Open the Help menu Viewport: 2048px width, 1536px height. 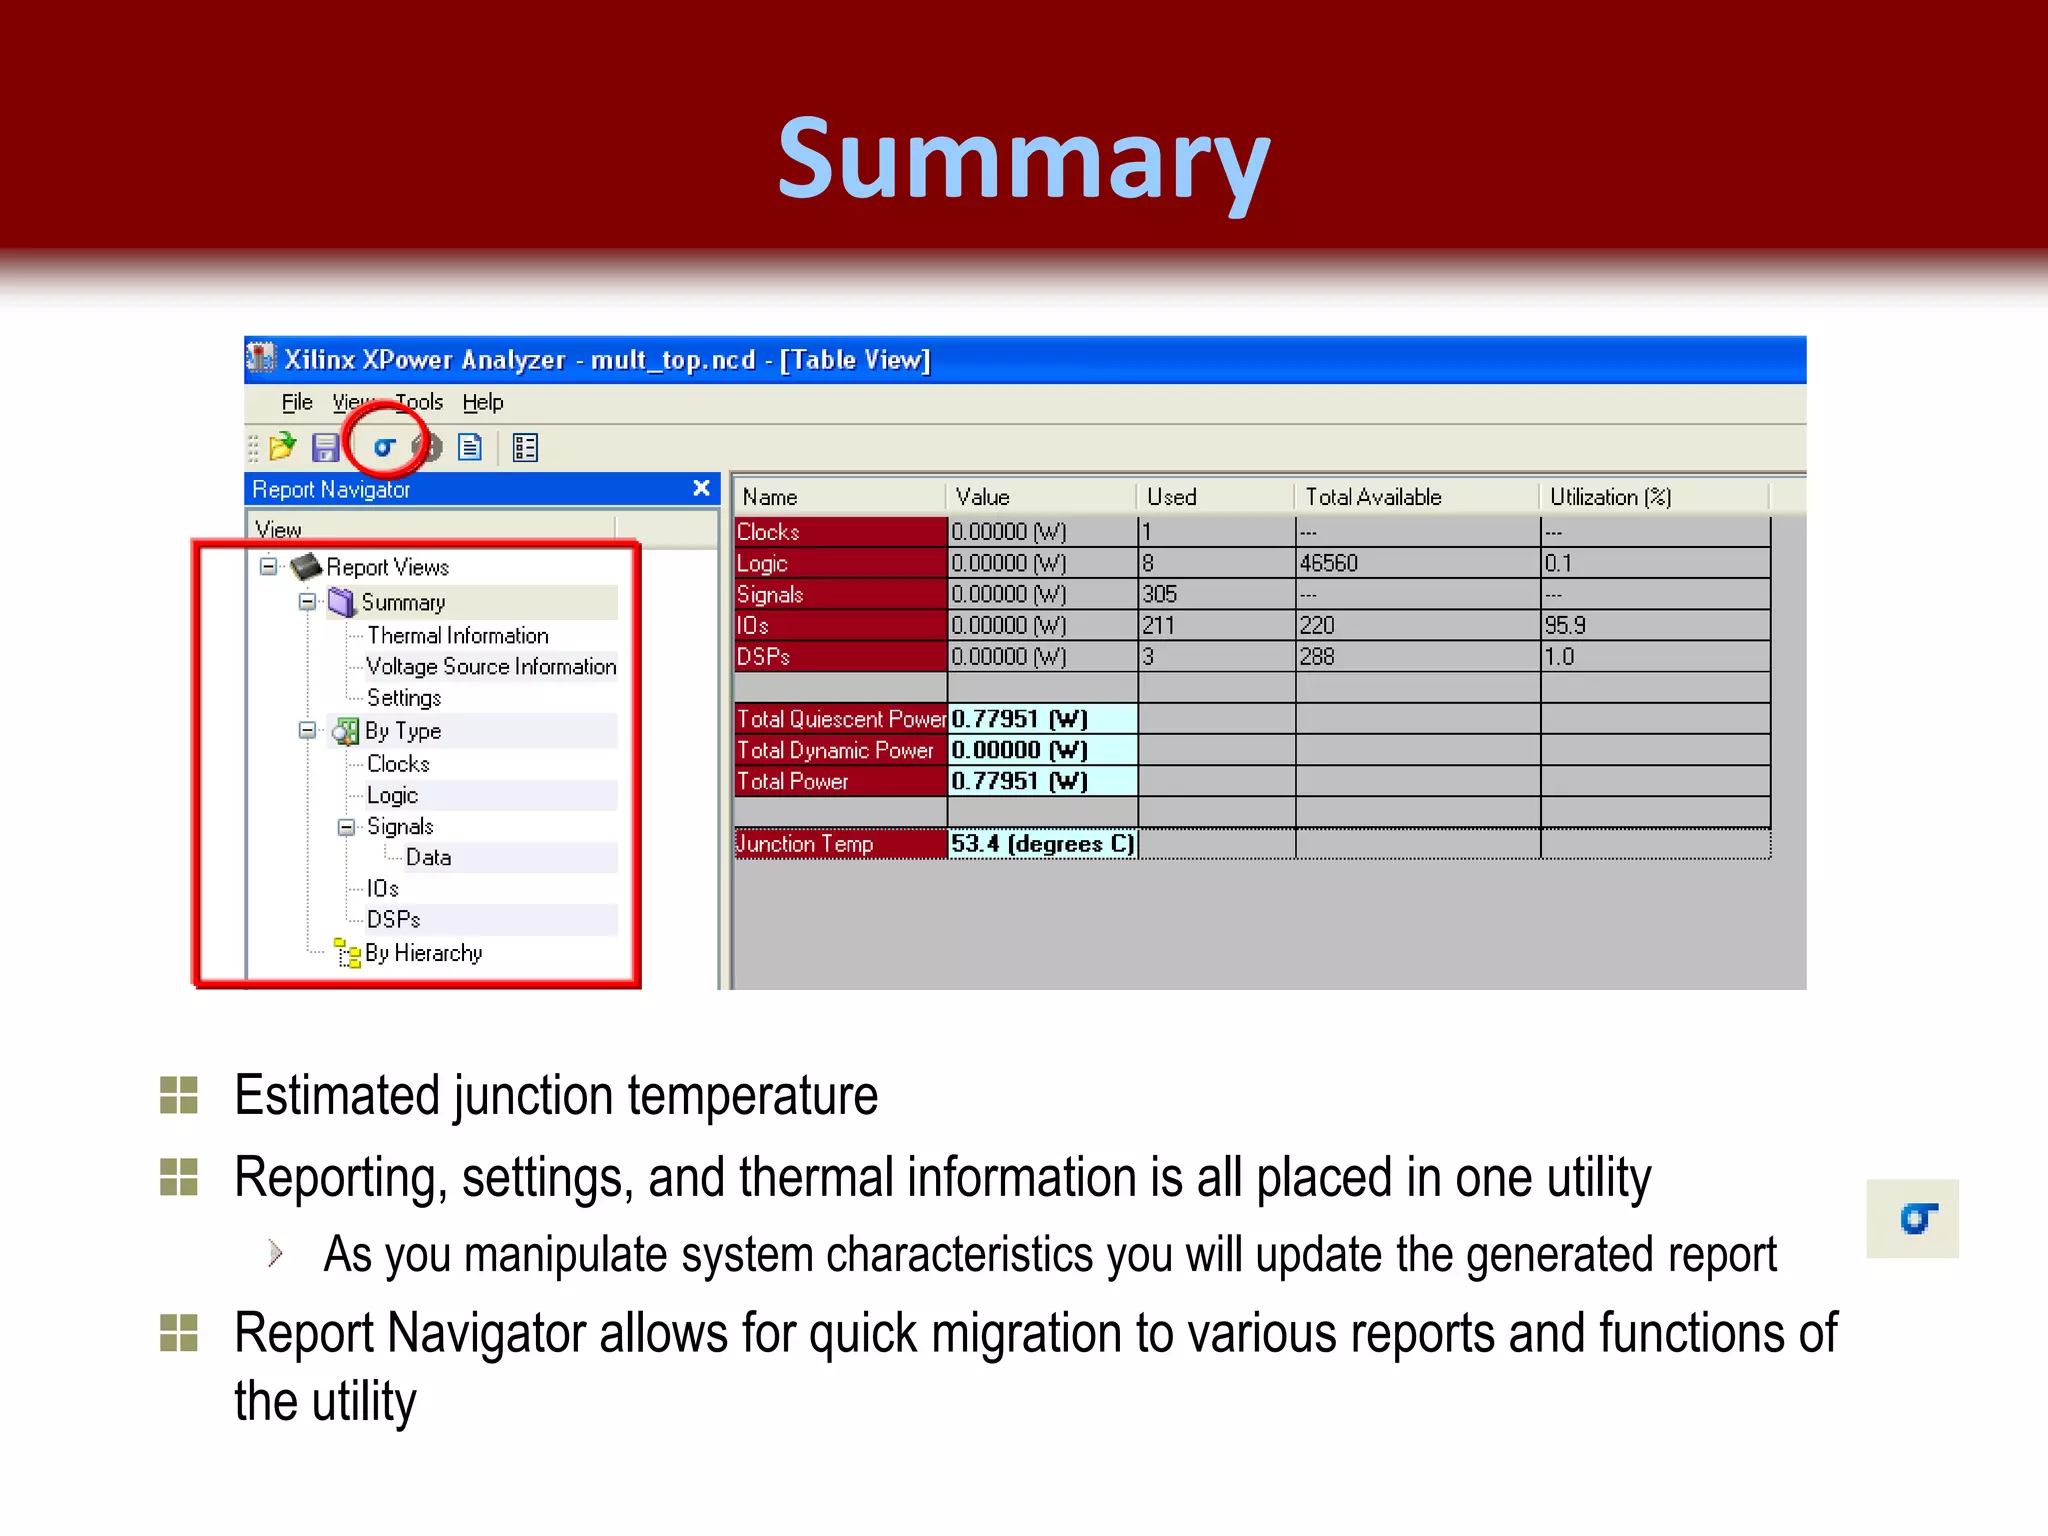(482, 402)
